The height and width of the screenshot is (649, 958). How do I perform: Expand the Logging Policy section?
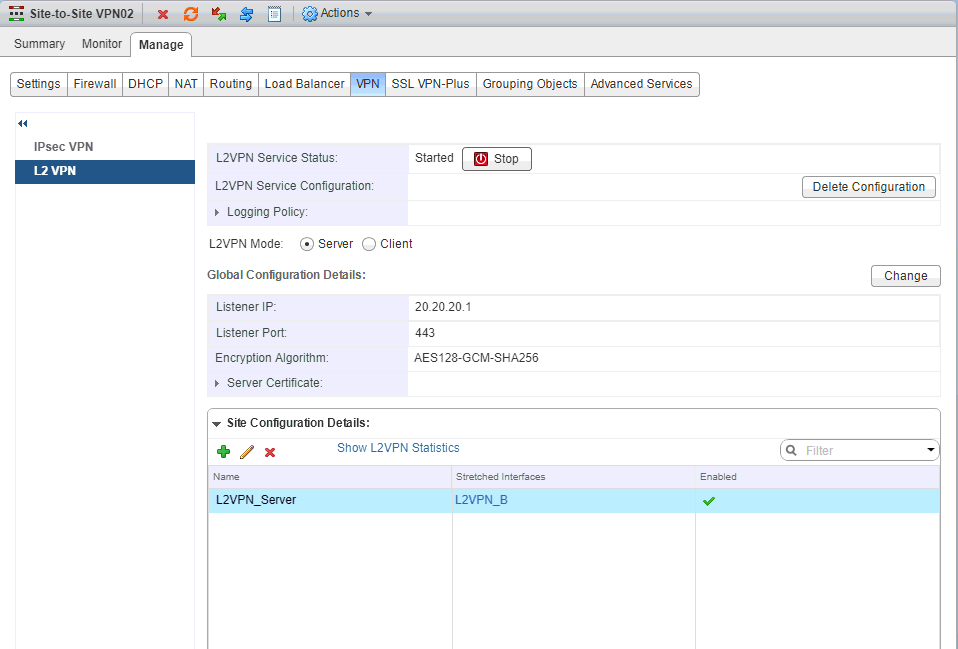(218, 212)
